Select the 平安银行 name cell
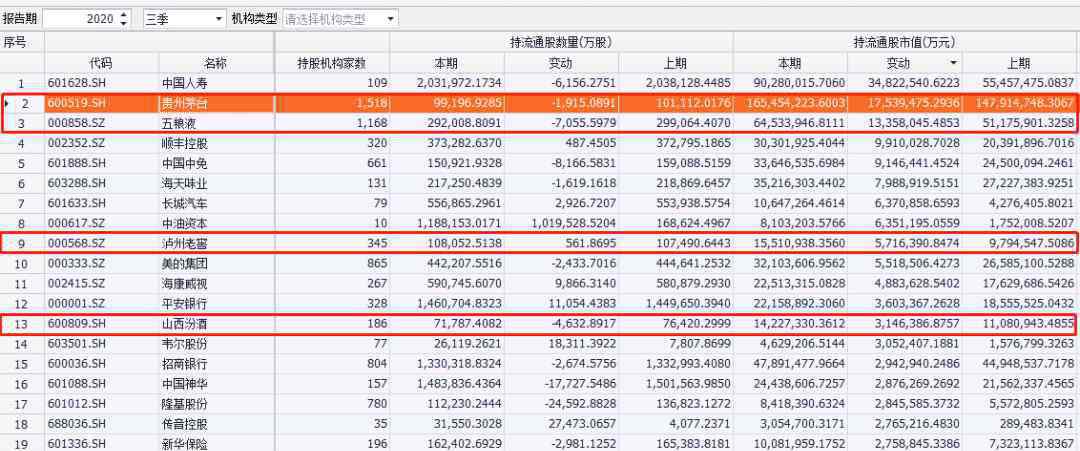 [x=216, y=304]
